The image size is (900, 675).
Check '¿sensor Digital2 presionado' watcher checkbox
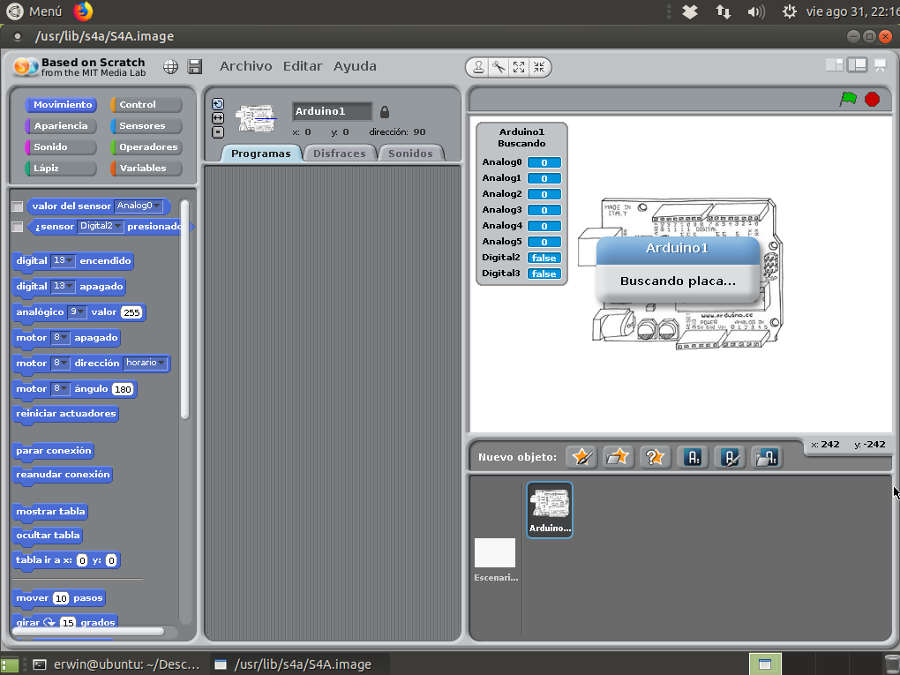pyautogui.click(x=18, y=227)
